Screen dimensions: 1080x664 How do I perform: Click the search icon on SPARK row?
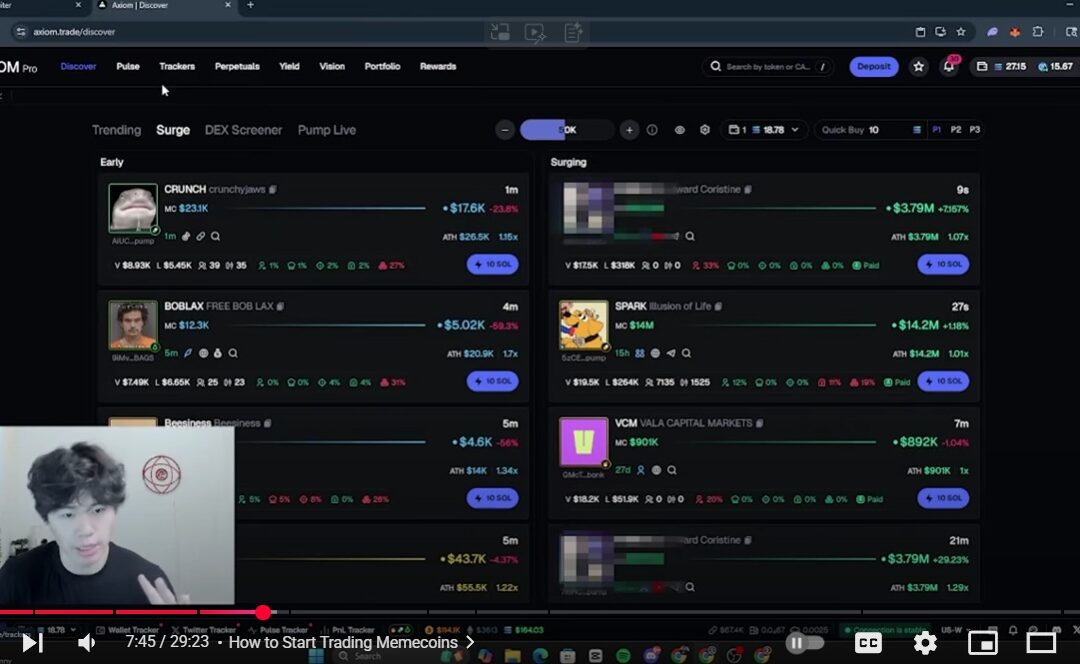pos(686,353)
